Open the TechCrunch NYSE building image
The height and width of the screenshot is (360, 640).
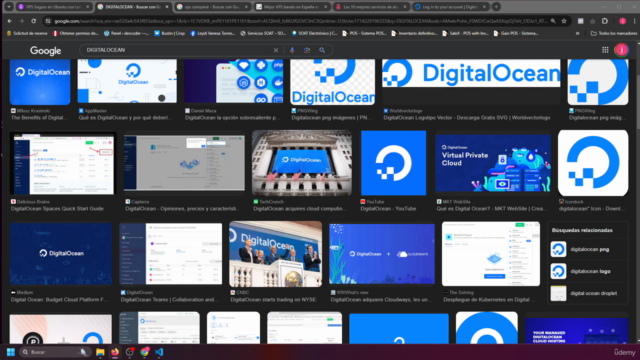[302, 163]
